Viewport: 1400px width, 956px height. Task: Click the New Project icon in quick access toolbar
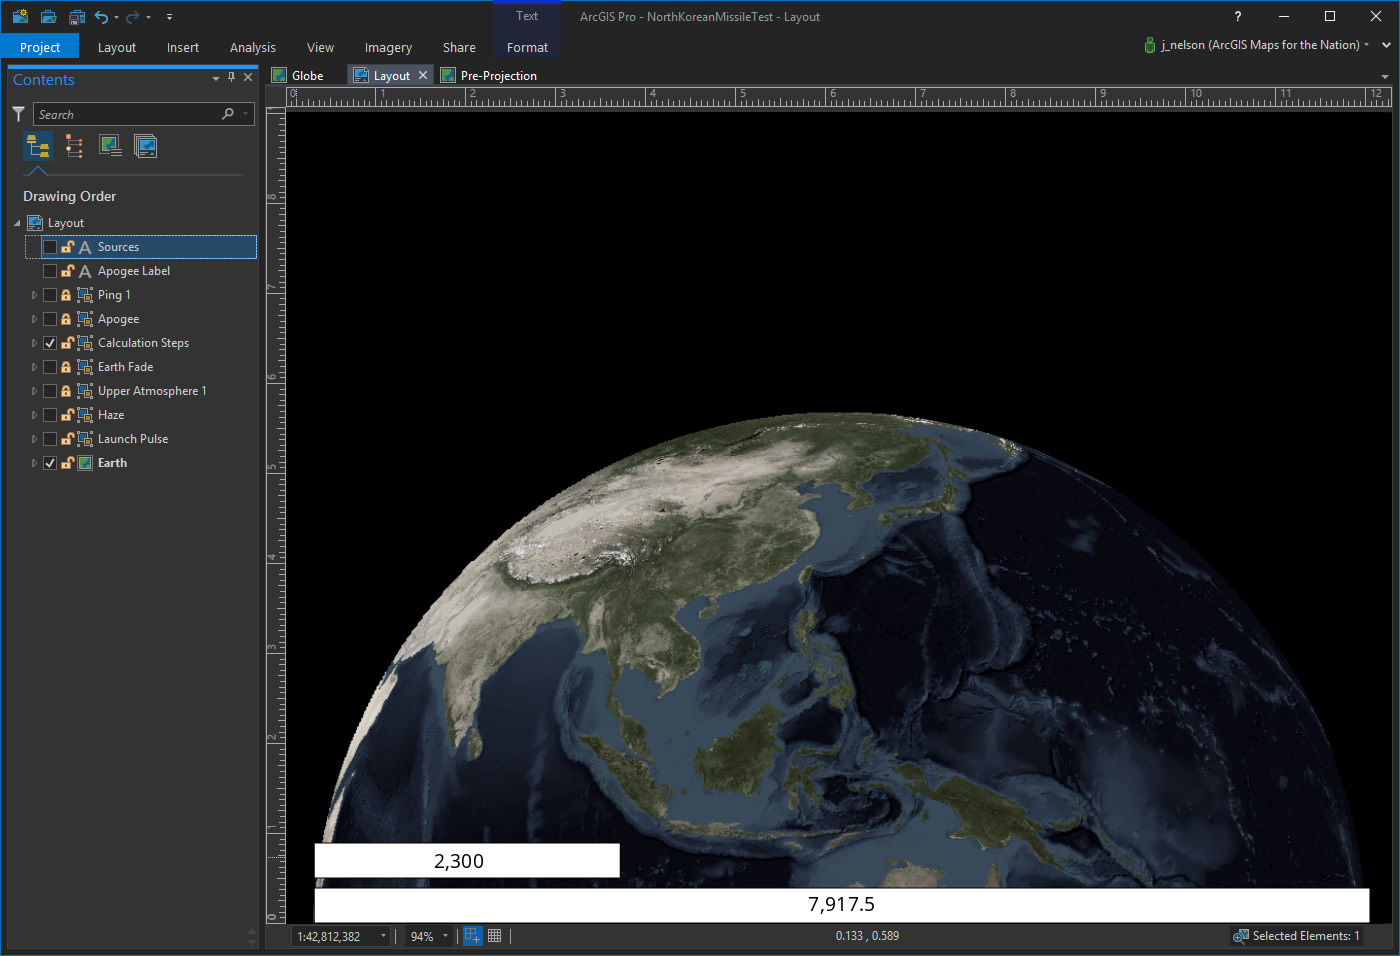[20, 17]
